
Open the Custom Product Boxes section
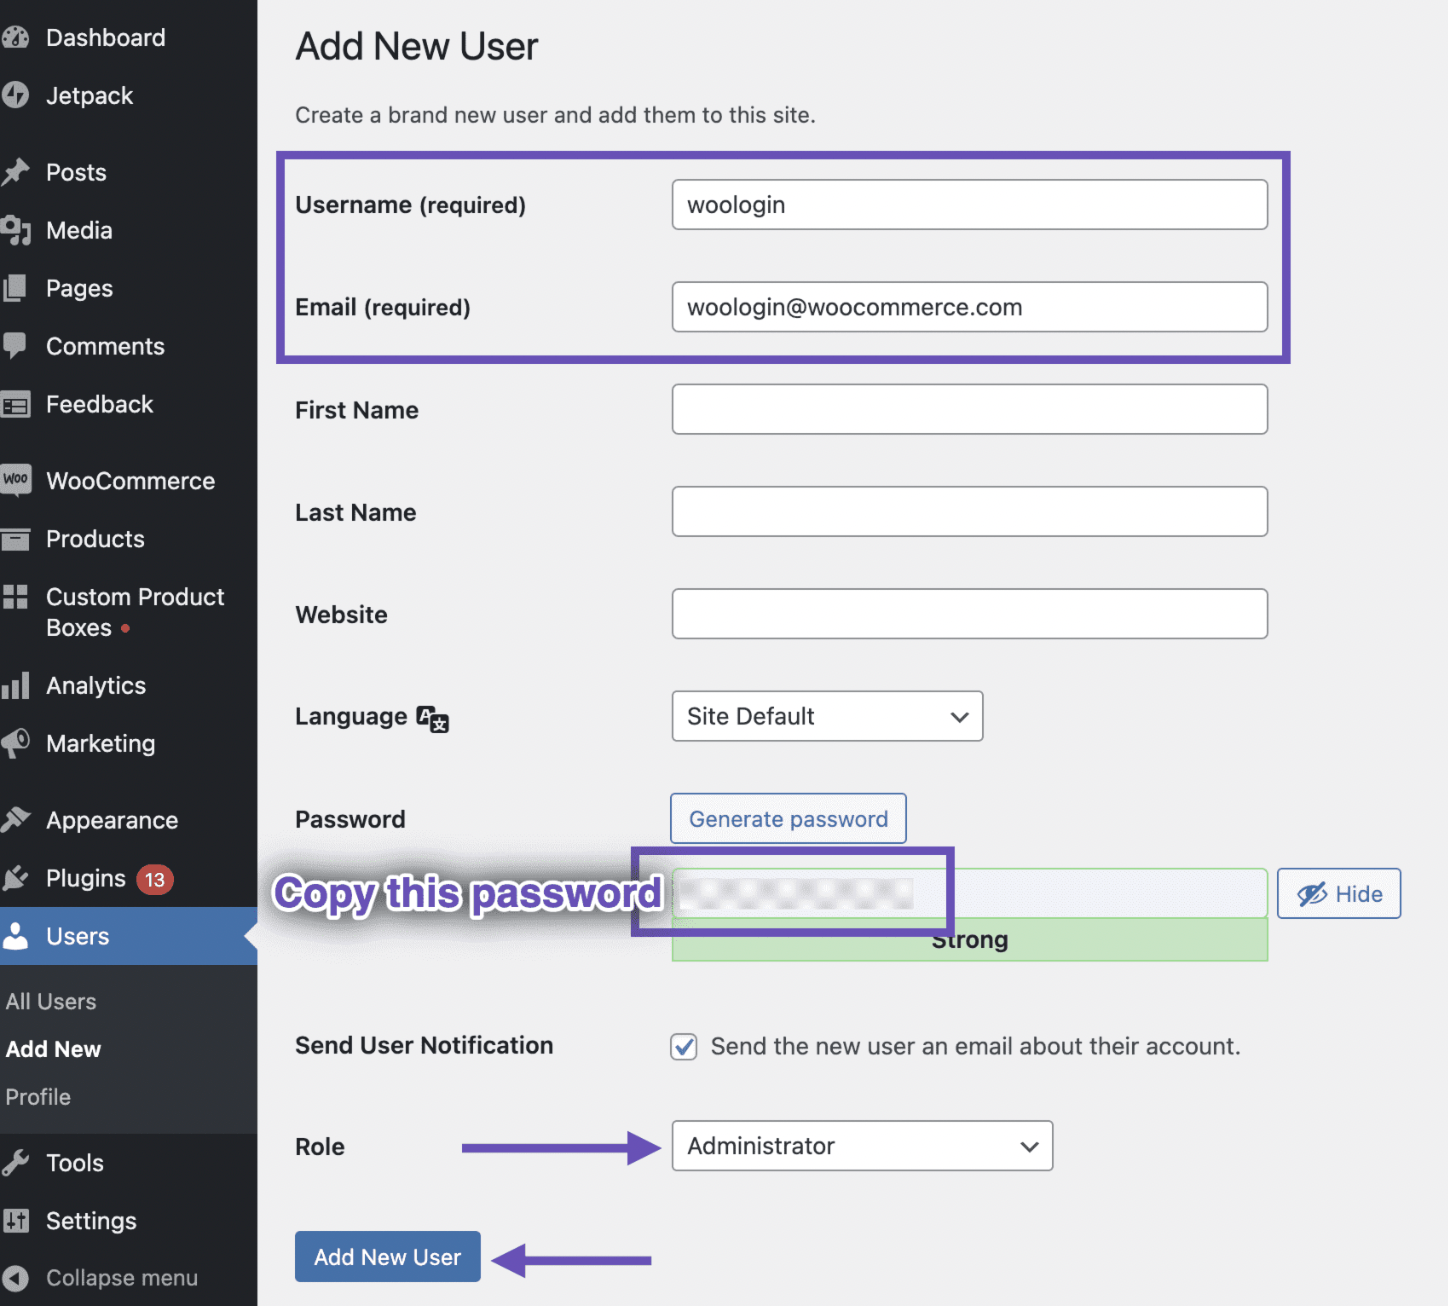(134, 611)
